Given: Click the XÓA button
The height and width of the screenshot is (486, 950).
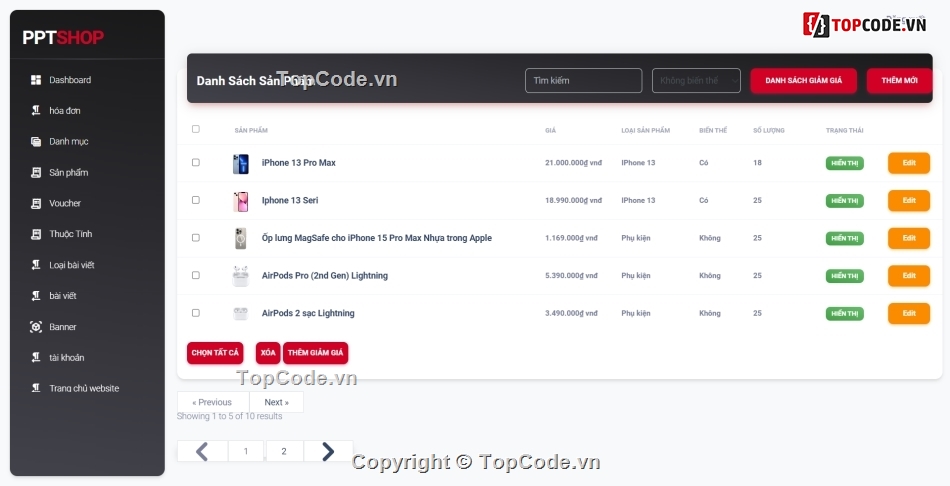Looking at the screenshot, I should [x=268, y=353].
